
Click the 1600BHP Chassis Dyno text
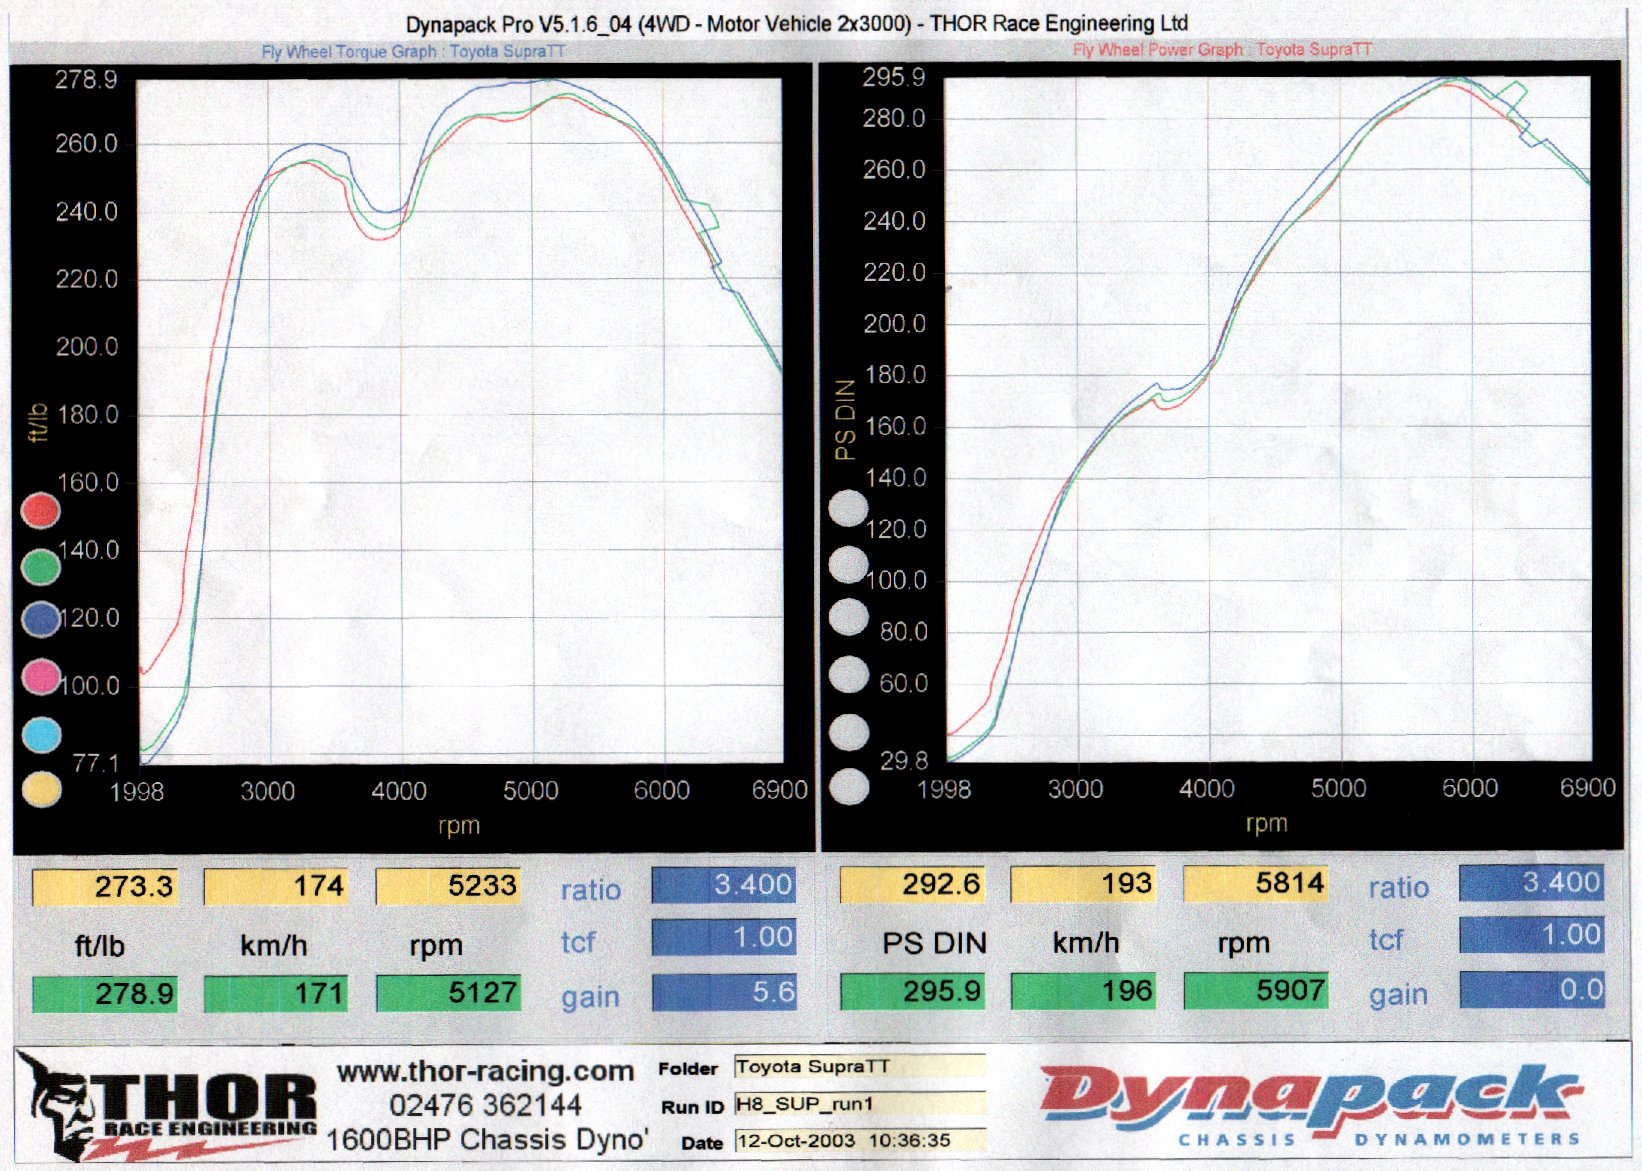tap(487, 1140)
